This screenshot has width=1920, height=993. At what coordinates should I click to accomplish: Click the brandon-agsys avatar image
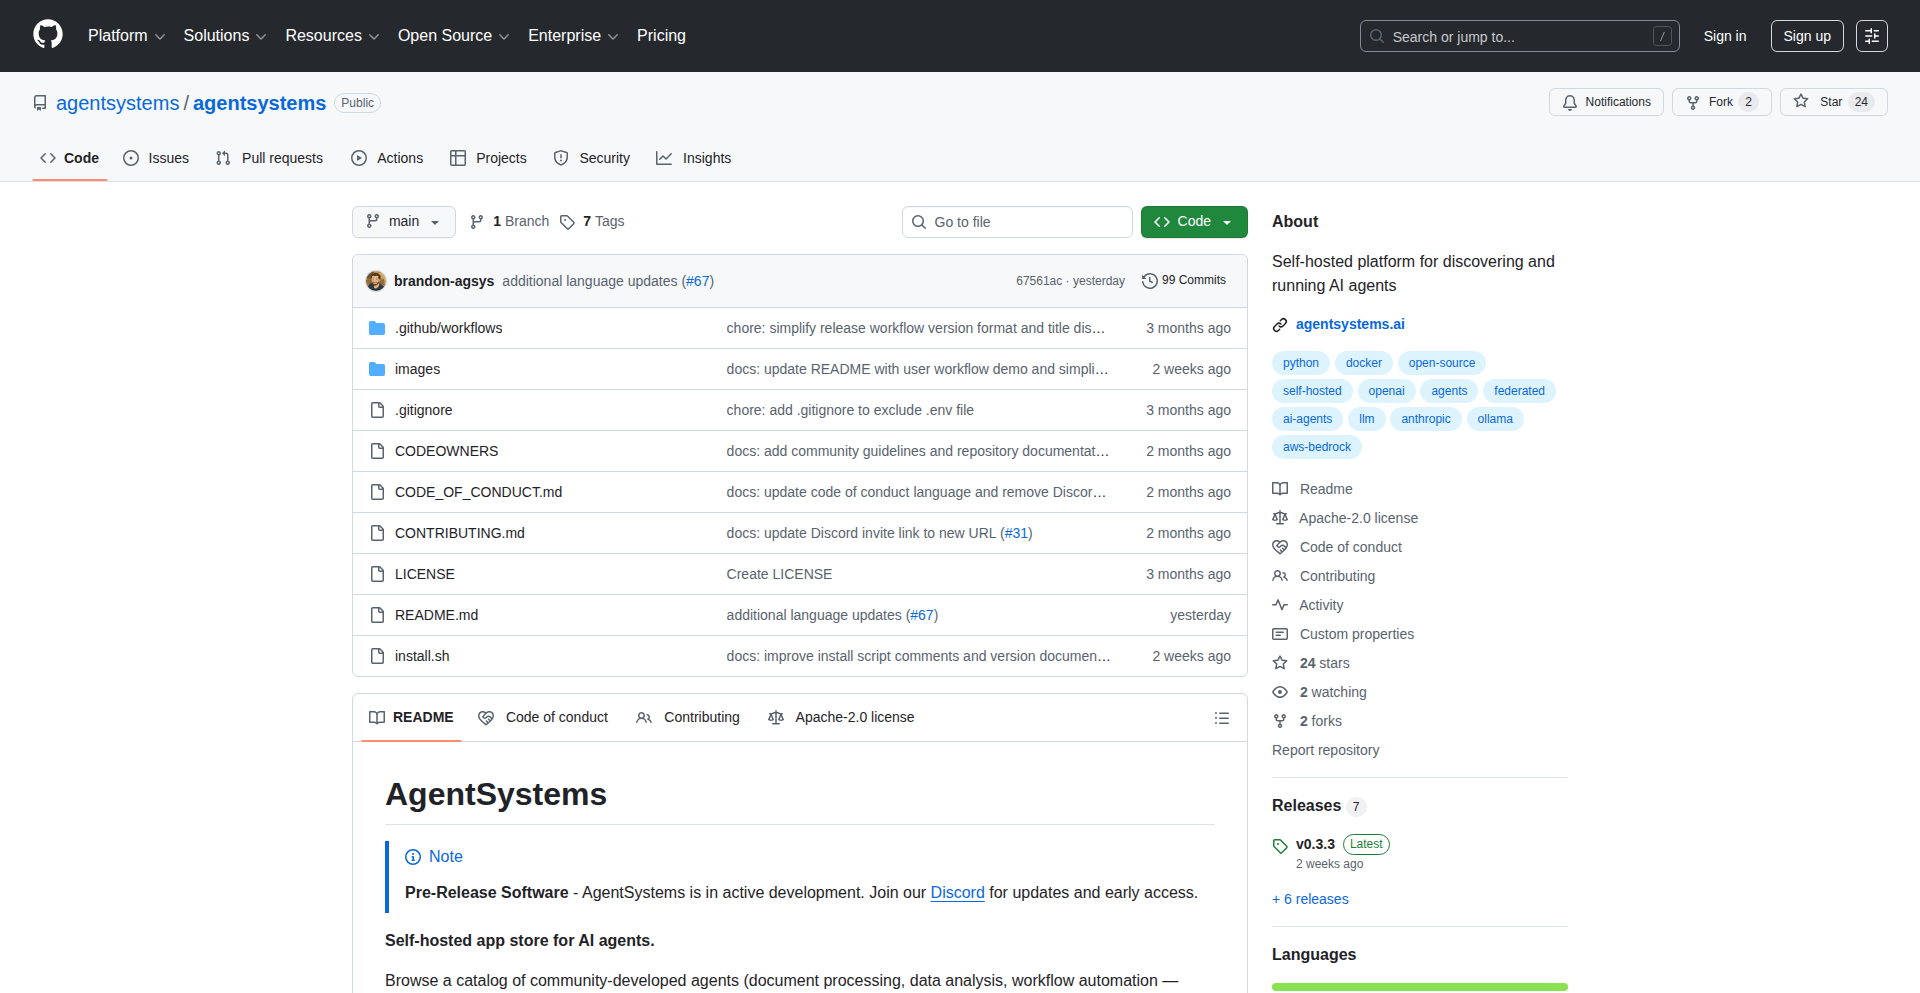point(376,281)
